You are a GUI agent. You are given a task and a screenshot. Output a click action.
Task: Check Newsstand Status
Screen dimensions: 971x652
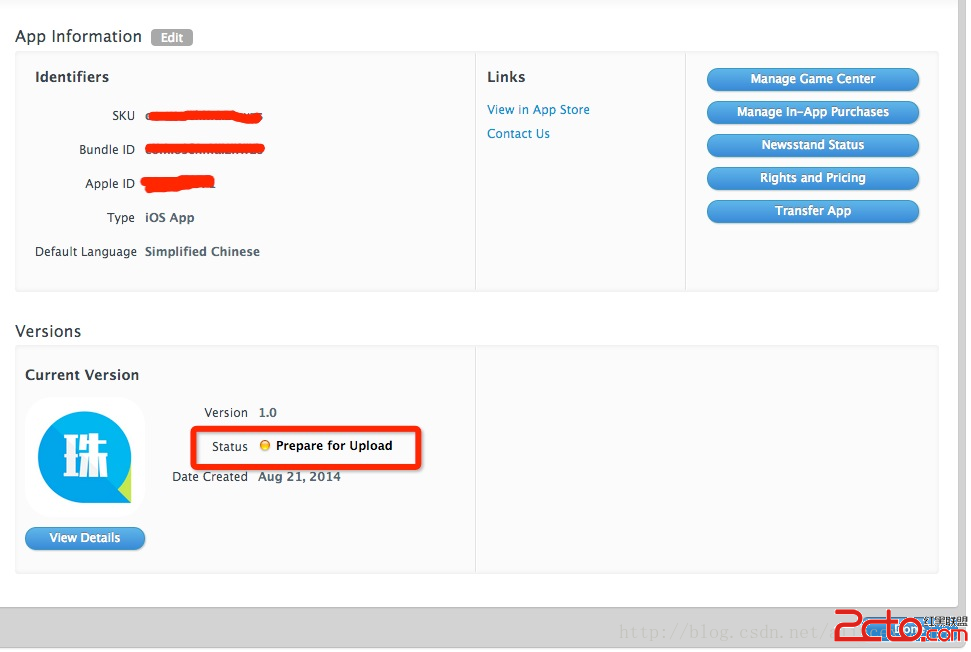tap(812, 145)
